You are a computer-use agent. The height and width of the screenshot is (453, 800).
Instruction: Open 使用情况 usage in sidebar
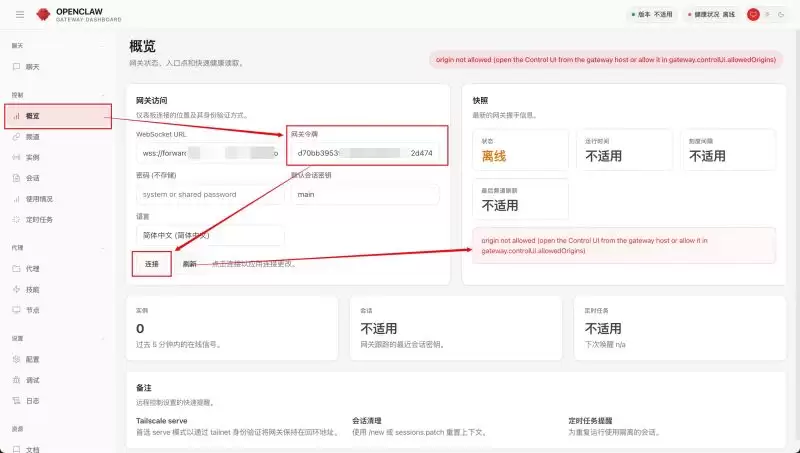tap(58, 199)
